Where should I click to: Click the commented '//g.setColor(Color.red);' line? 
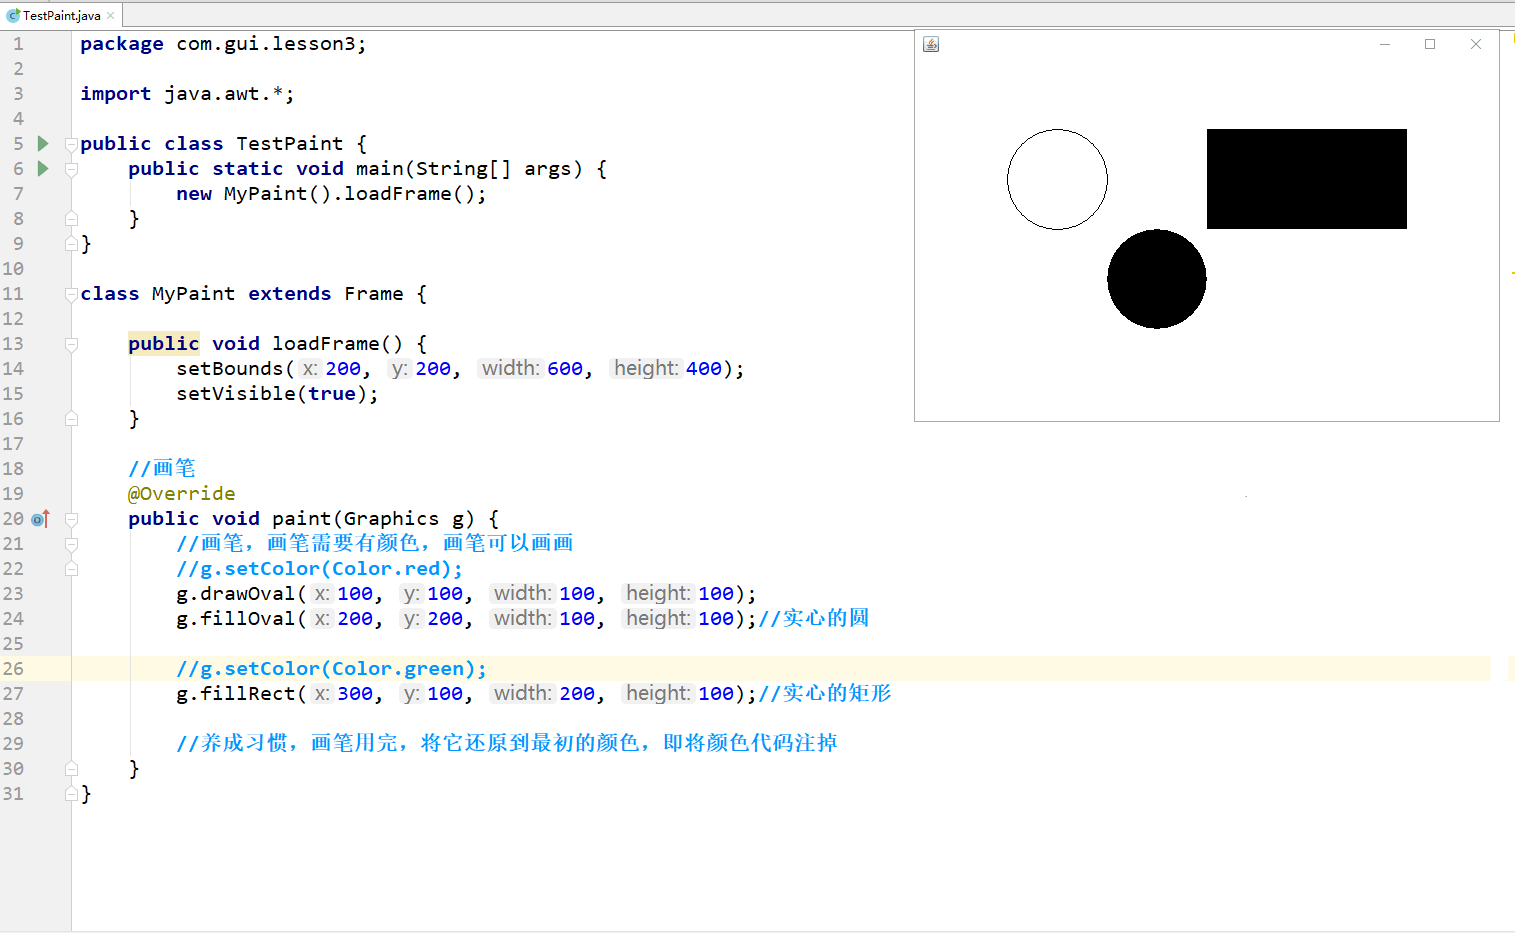tap(319, 569)
